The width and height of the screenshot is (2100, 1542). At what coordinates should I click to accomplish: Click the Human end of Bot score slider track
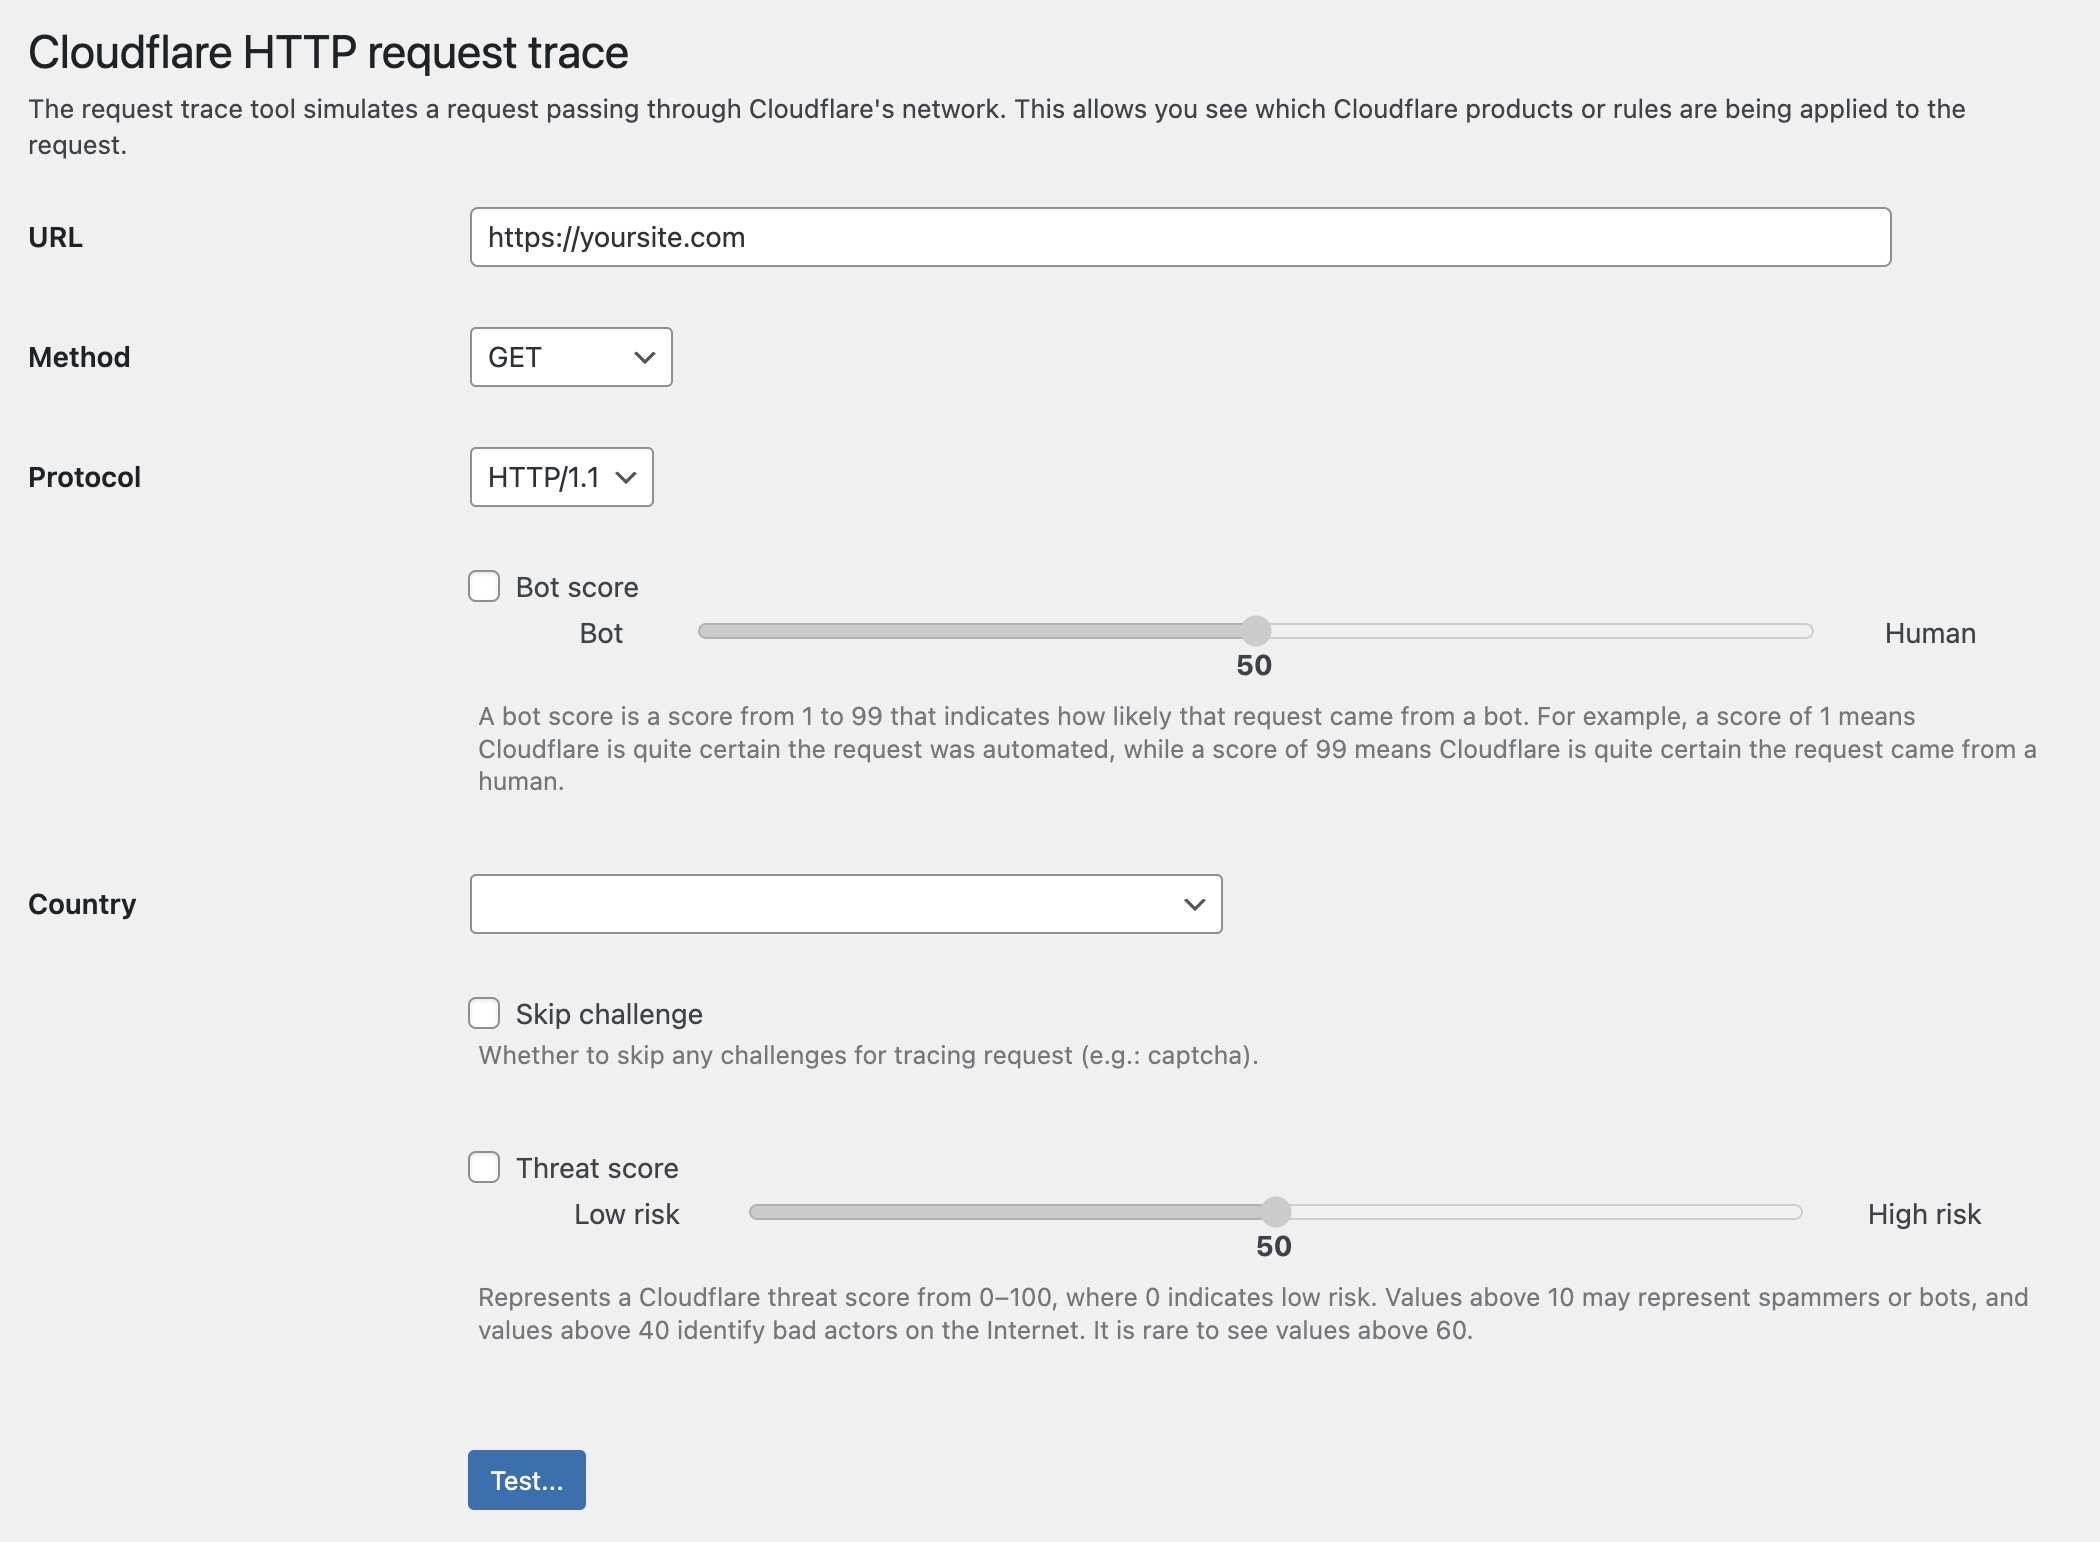1800,631
